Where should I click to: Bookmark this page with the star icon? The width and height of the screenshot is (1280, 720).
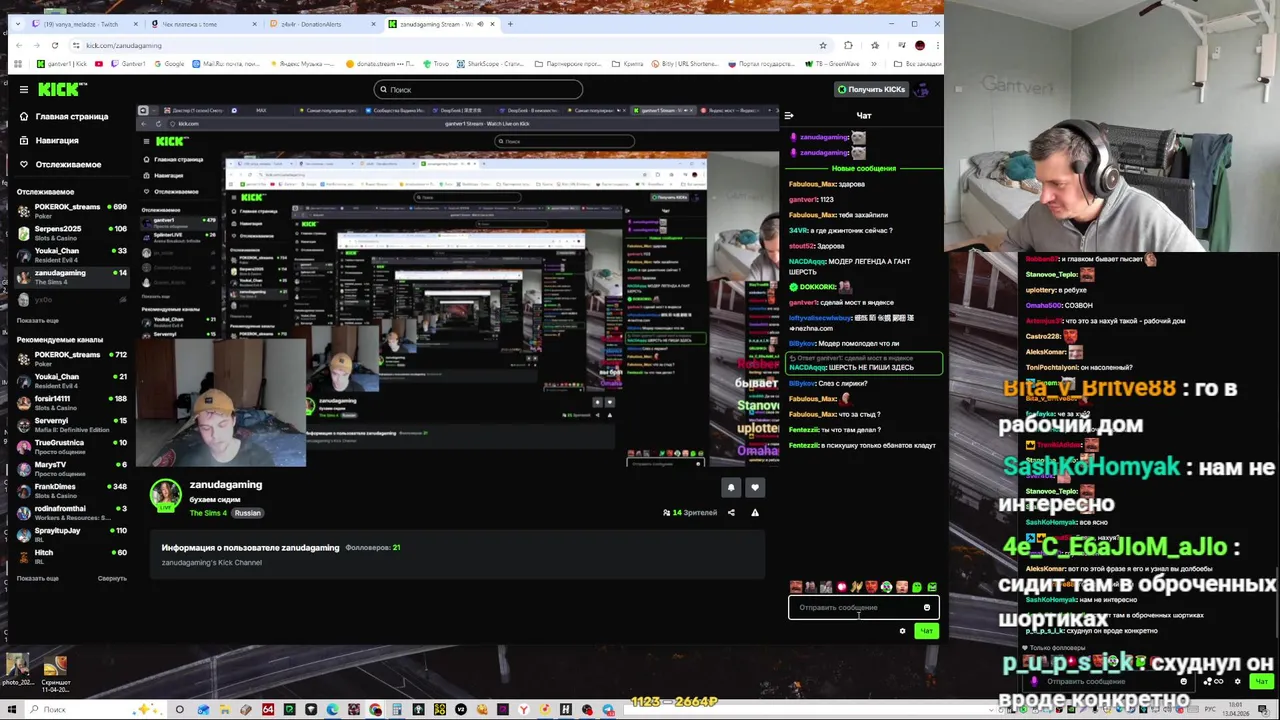coord(823,45)
